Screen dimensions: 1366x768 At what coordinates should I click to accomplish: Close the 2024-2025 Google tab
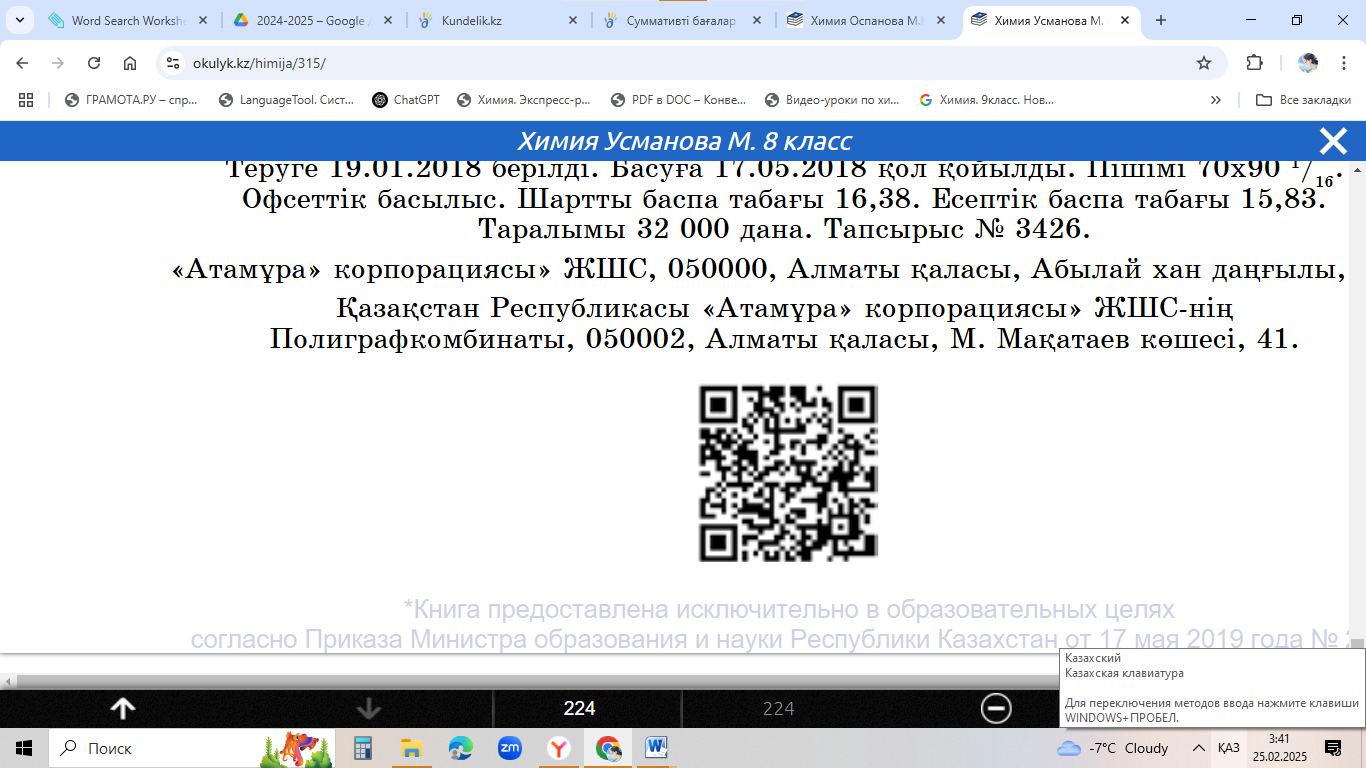pyautogui.click(x=388, y=20)
